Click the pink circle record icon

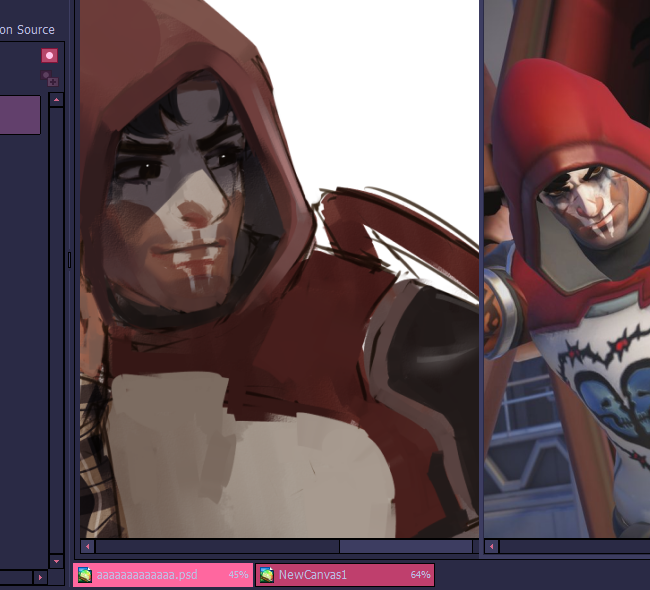49,56
